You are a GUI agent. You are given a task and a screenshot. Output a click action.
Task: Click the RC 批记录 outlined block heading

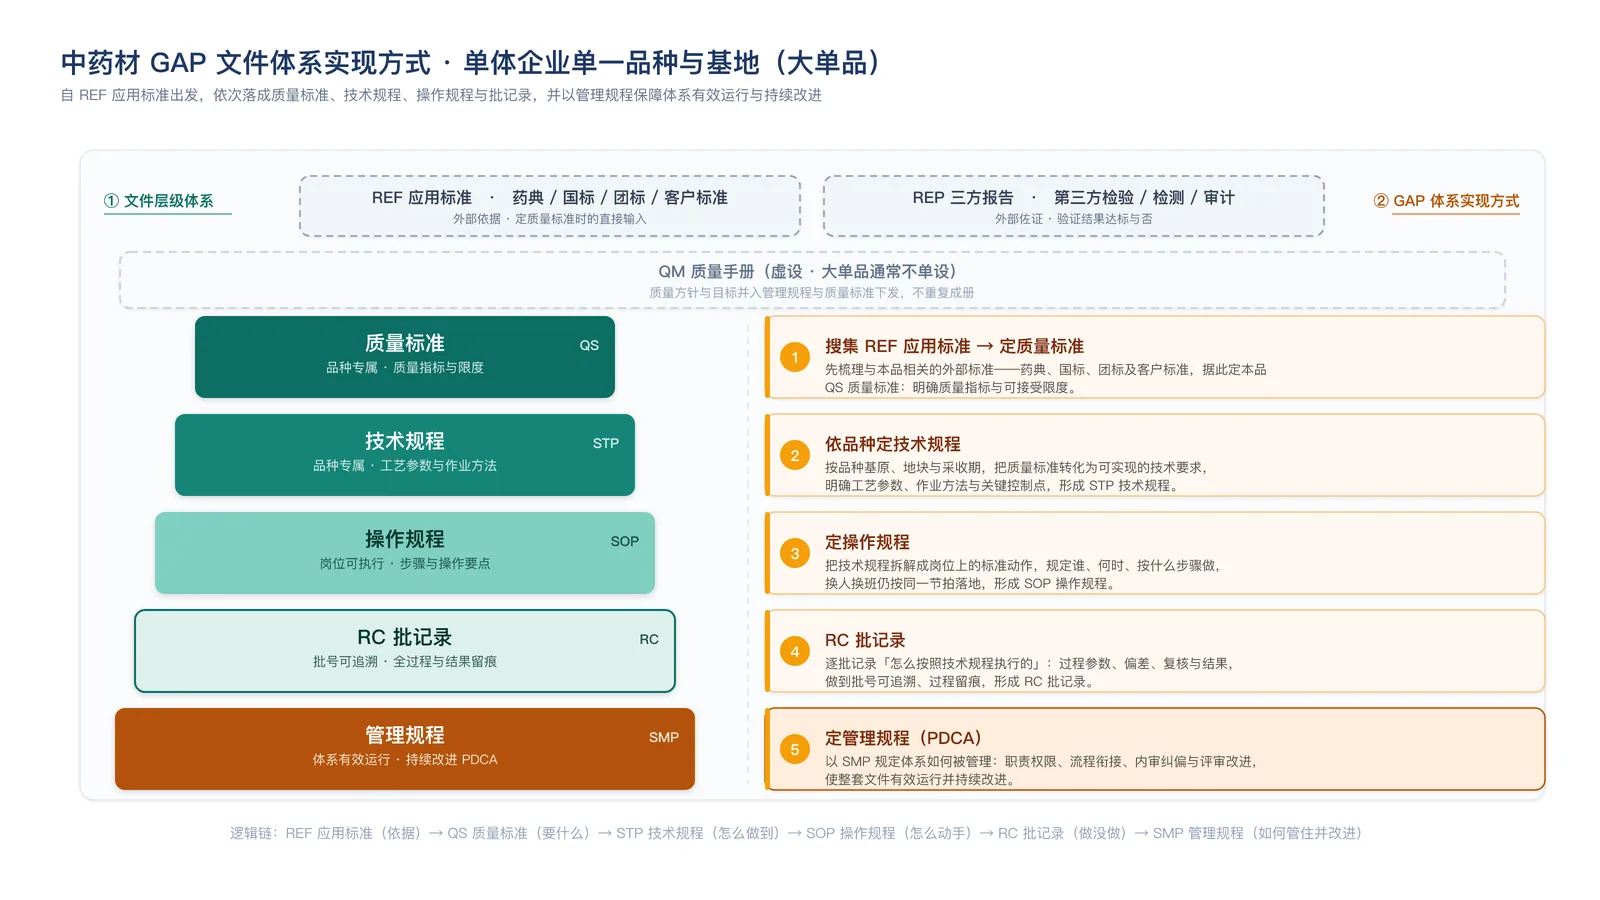point(405,637)
